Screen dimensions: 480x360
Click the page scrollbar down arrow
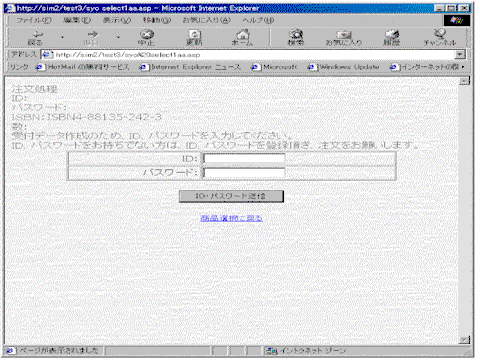pos(464,340)
